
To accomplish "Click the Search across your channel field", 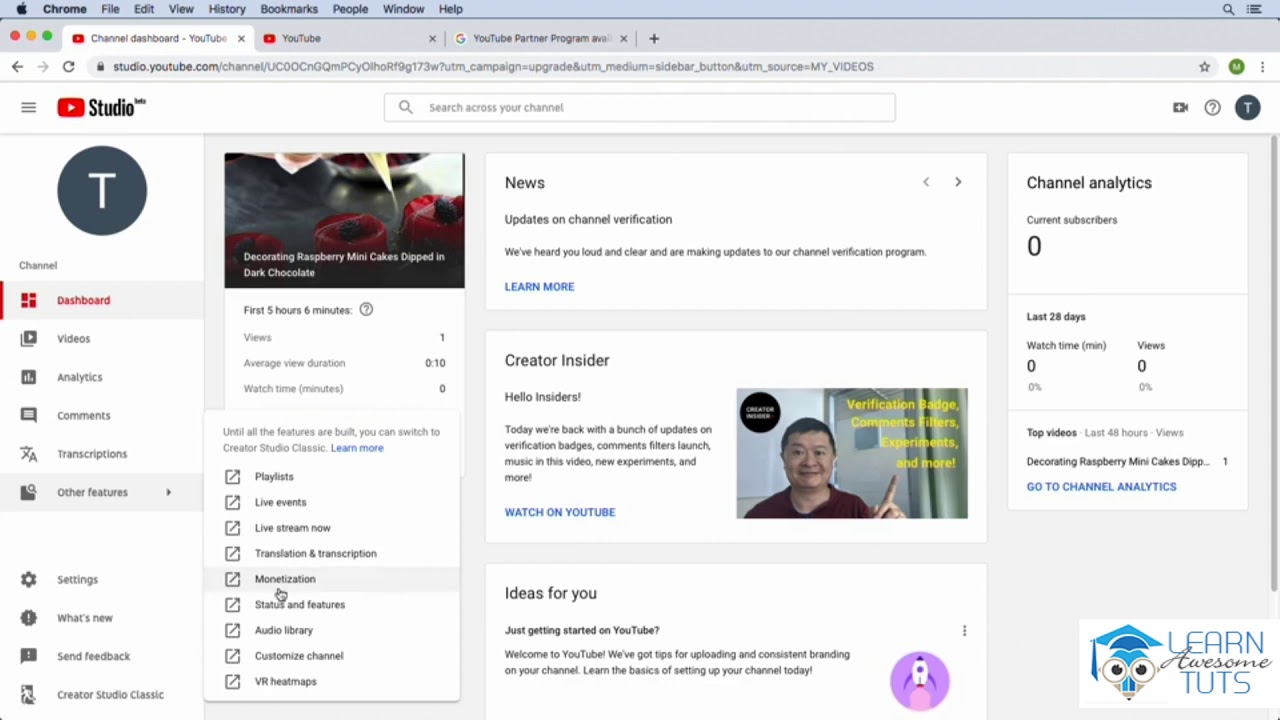I will coord(640,107).
